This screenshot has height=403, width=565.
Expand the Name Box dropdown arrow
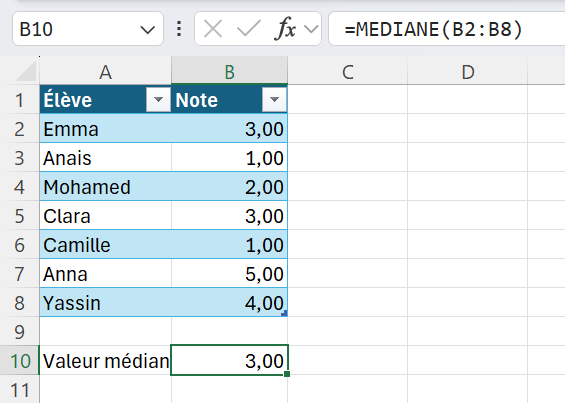[x=148, y=30]
